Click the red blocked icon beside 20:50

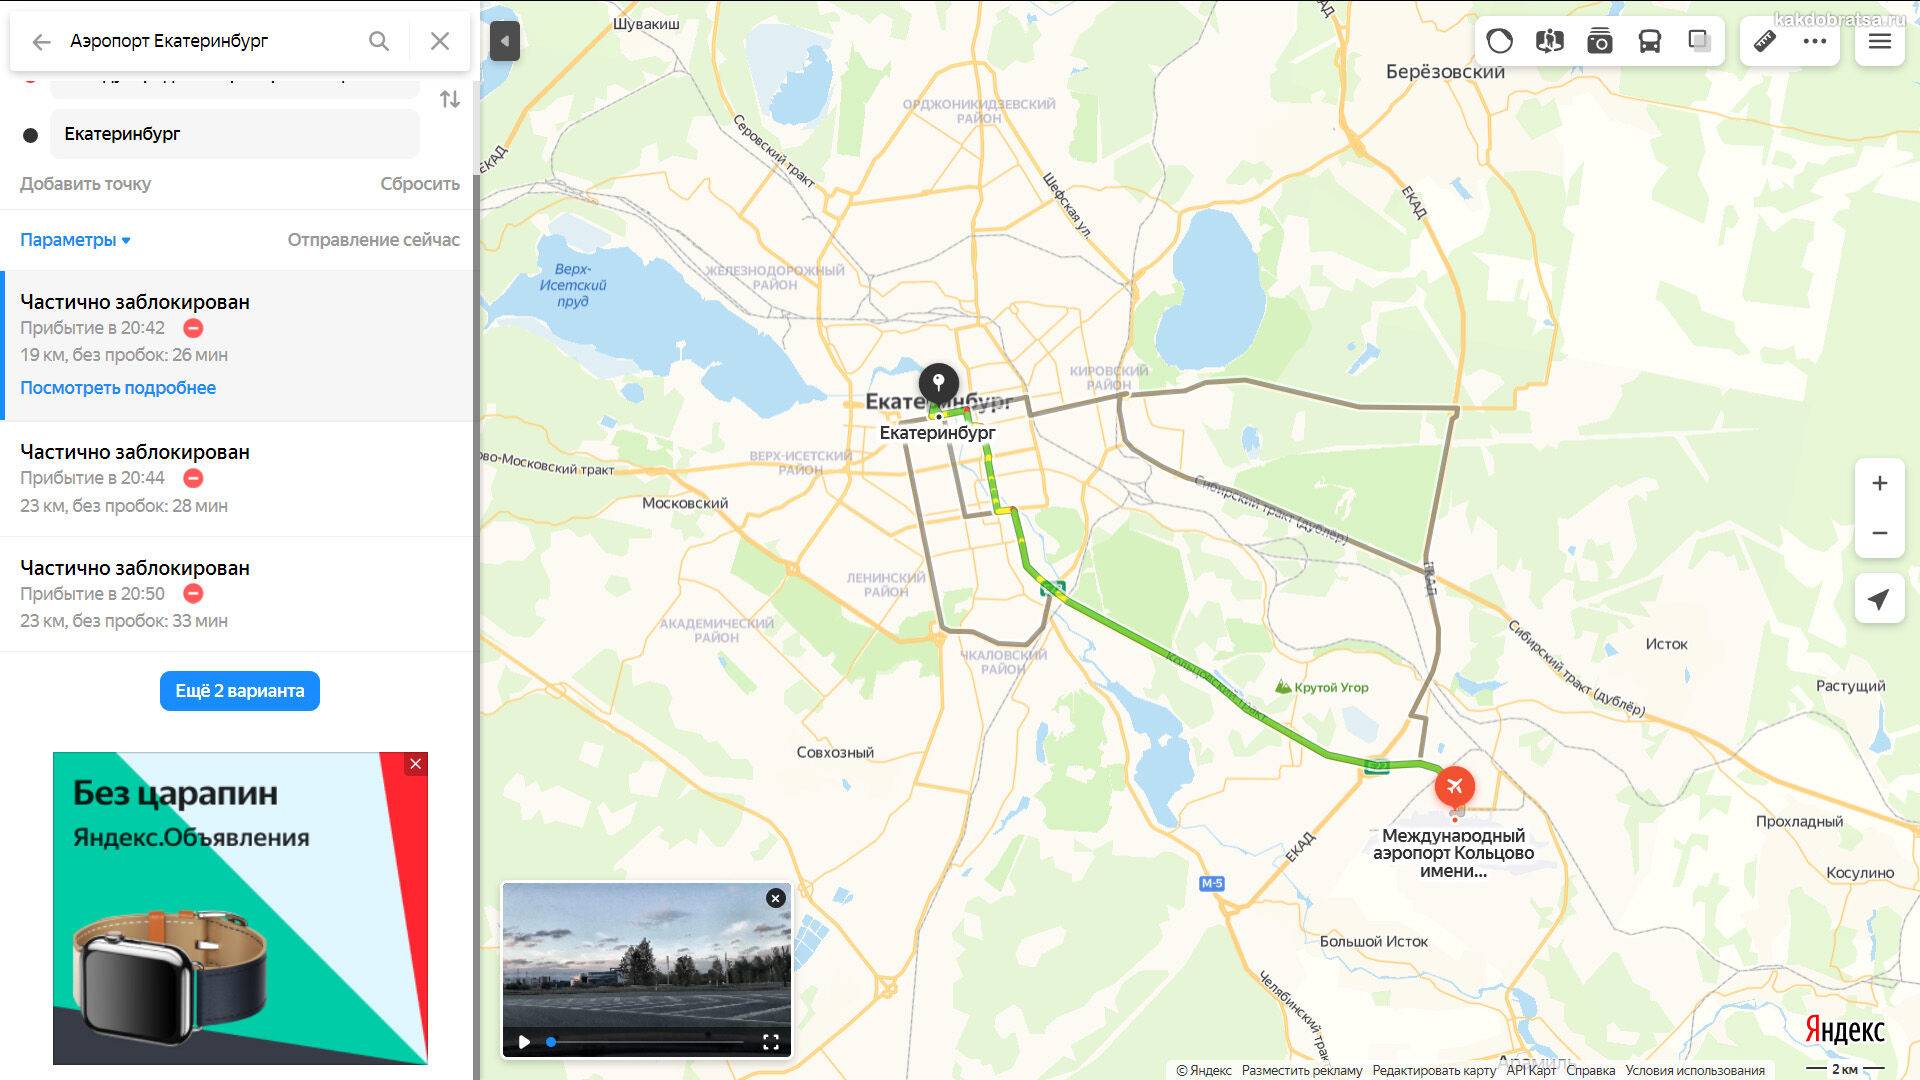193,594
